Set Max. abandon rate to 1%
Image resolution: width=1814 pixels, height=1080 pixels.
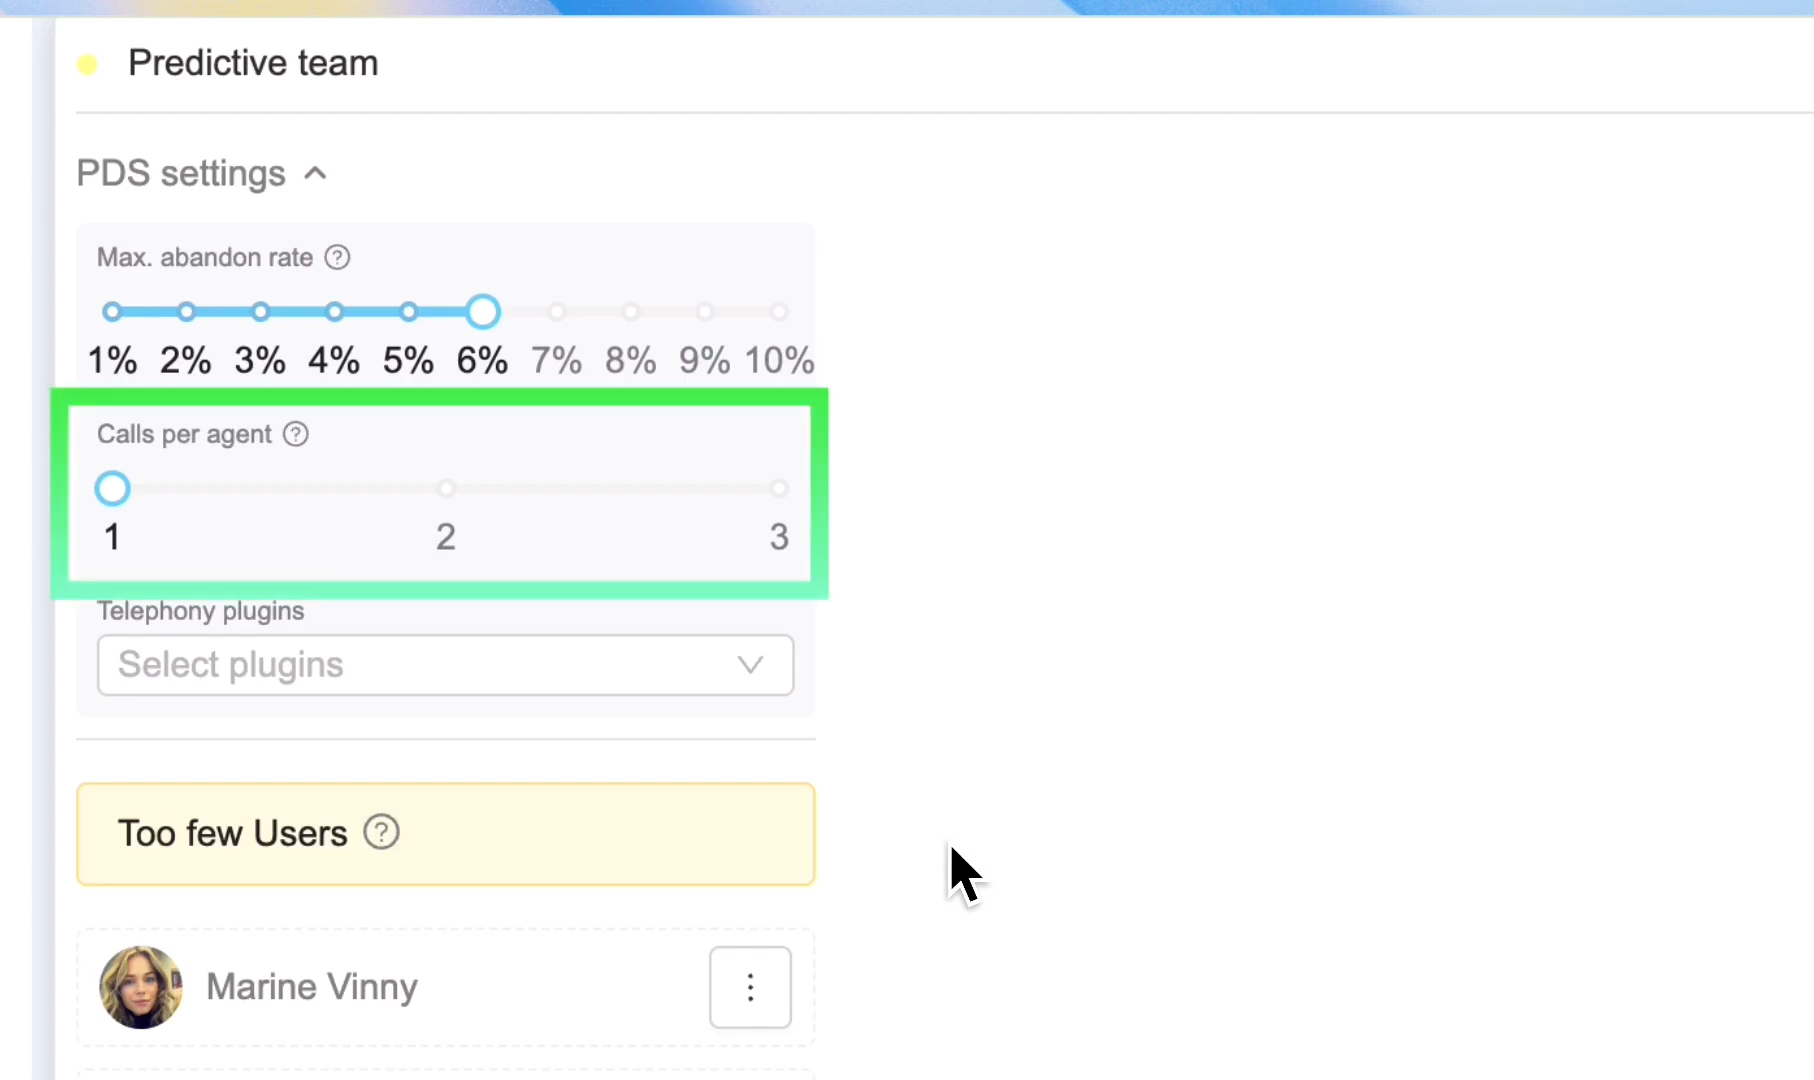point(112,312)
